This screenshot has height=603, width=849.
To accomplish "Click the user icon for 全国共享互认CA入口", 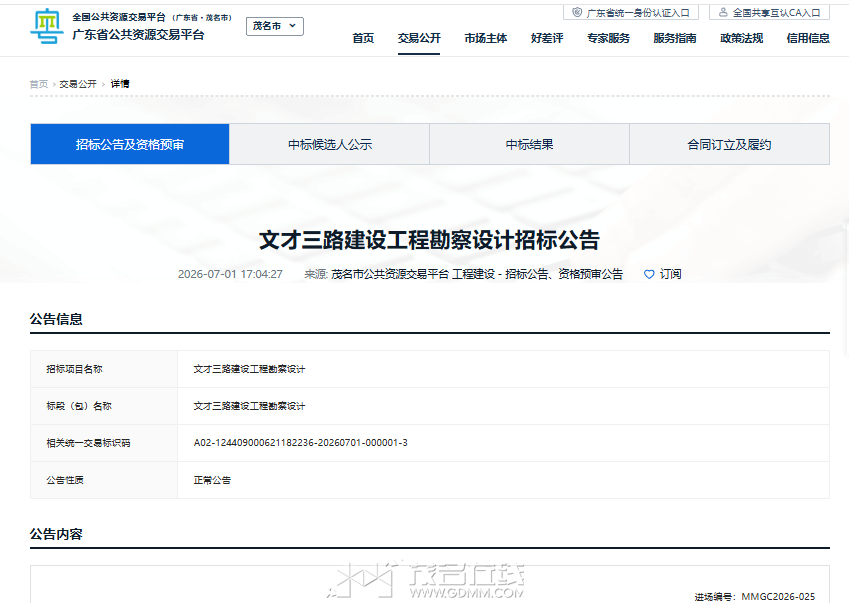I will [x=723, y=12].
